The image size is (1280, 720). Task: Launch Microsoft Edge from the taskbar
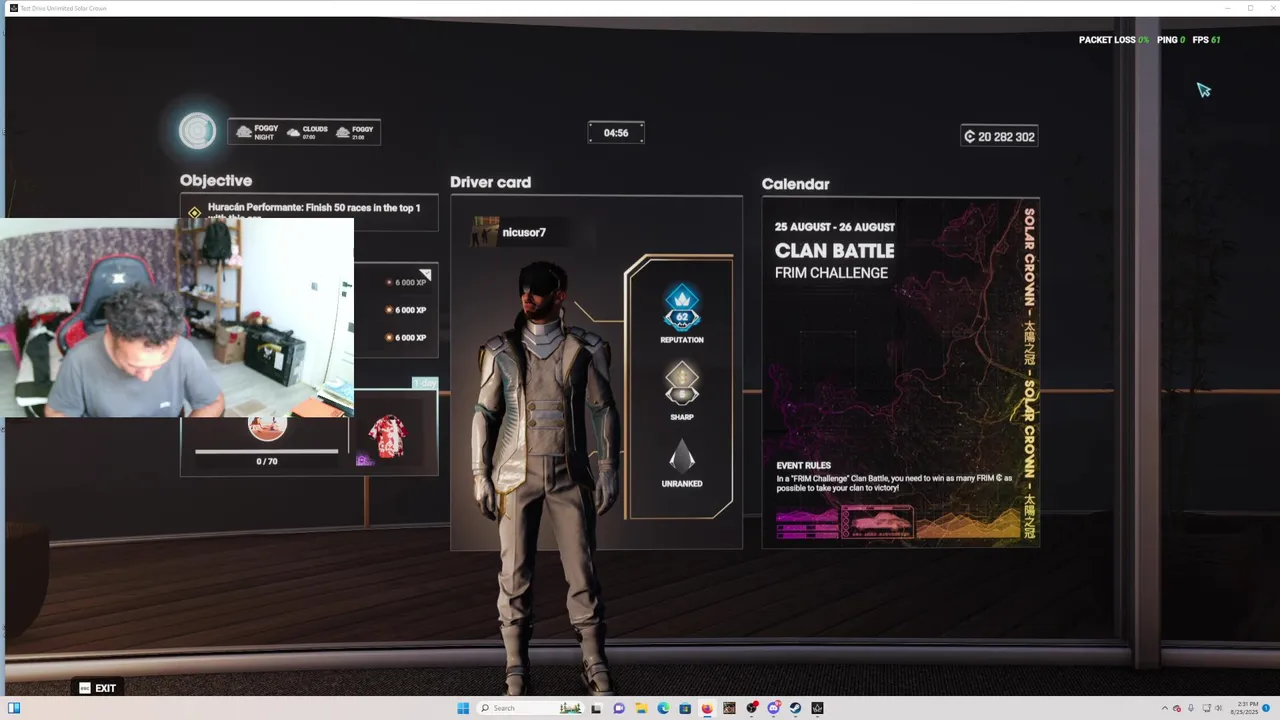pos(663,708)
